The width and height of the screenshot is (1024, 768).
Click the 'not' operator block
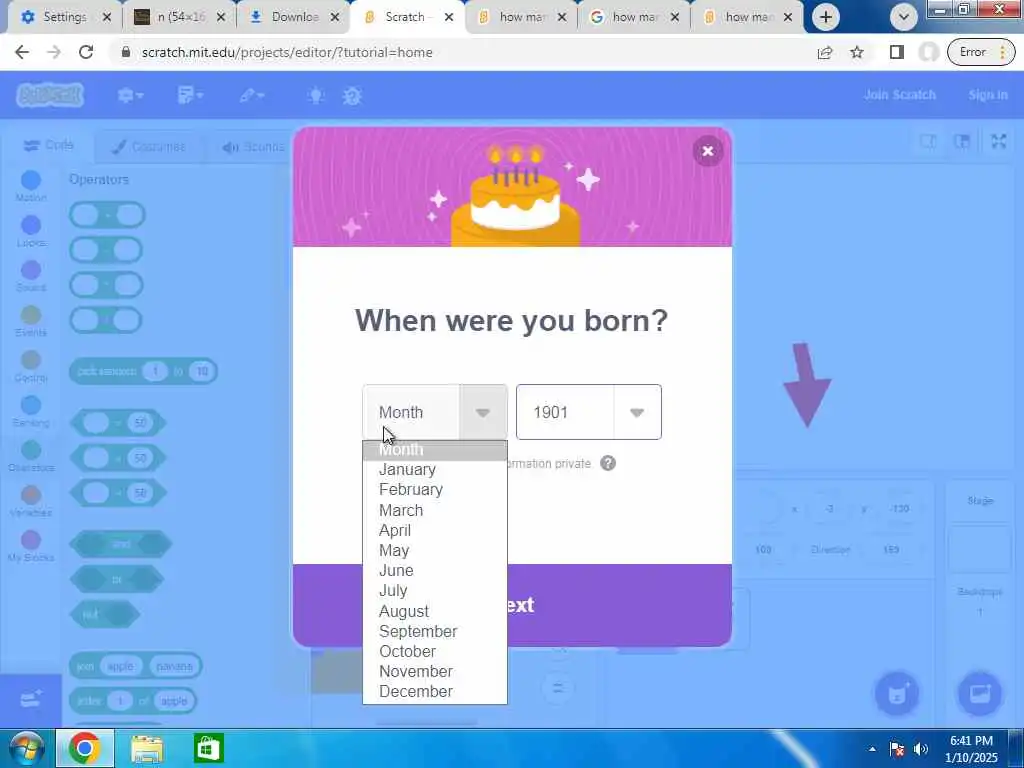104,614
